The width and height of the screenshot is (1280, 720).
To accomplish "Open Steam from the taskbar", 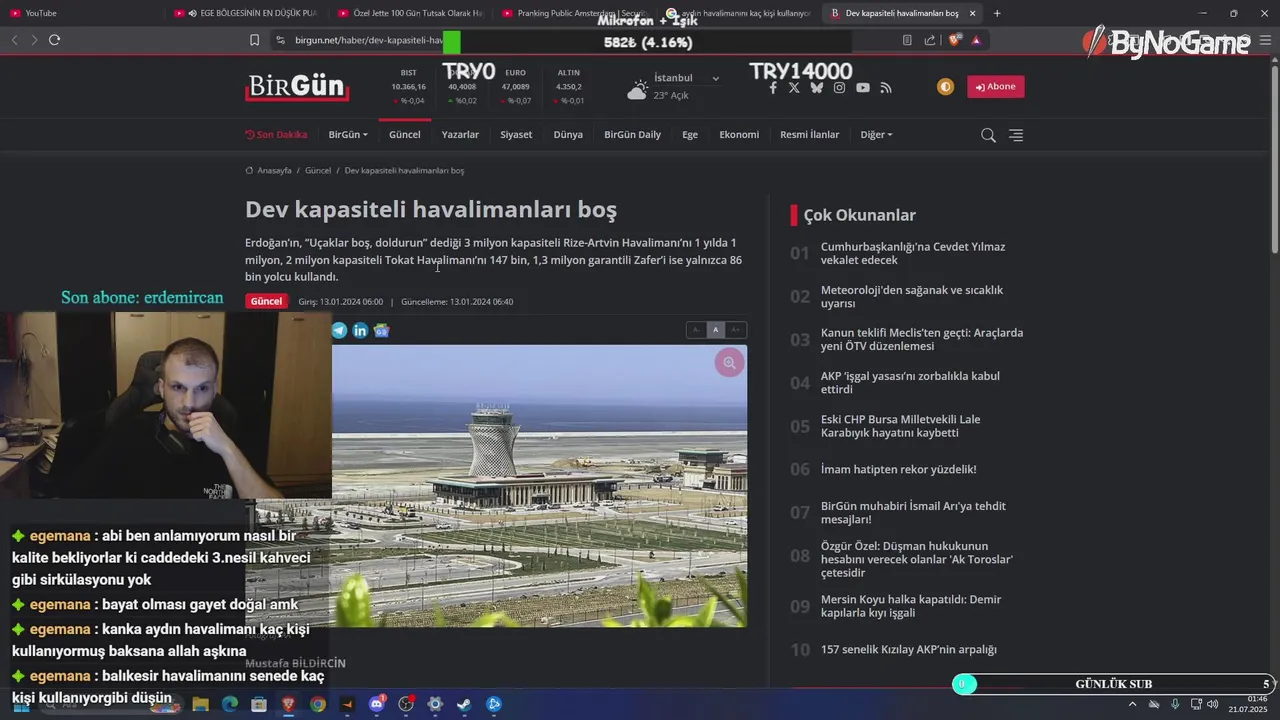I will (464, 704).
